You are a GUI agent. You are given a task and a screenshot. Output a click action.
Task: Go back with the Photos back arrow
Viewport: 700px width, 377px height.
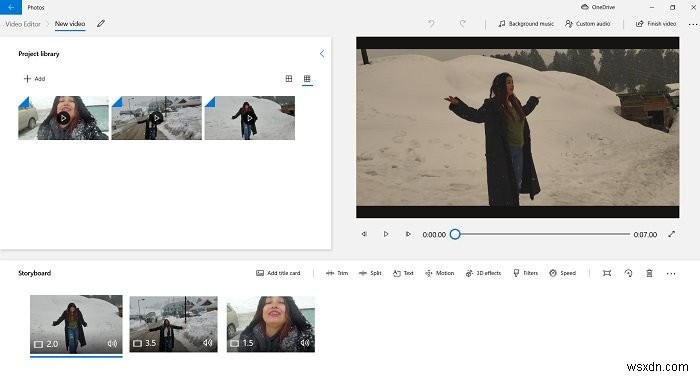point(11,7)
